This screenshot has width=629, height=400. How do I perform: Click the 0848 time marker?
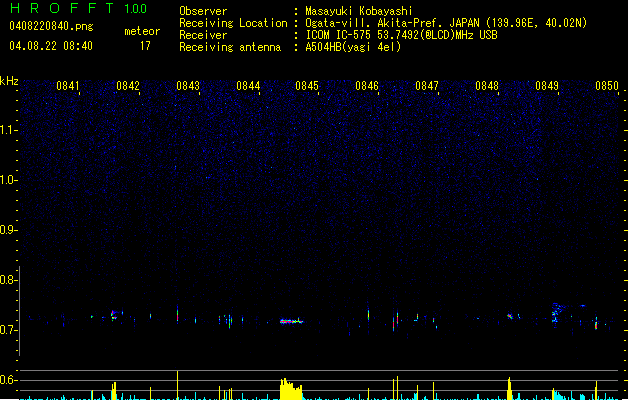click(487, 86)
